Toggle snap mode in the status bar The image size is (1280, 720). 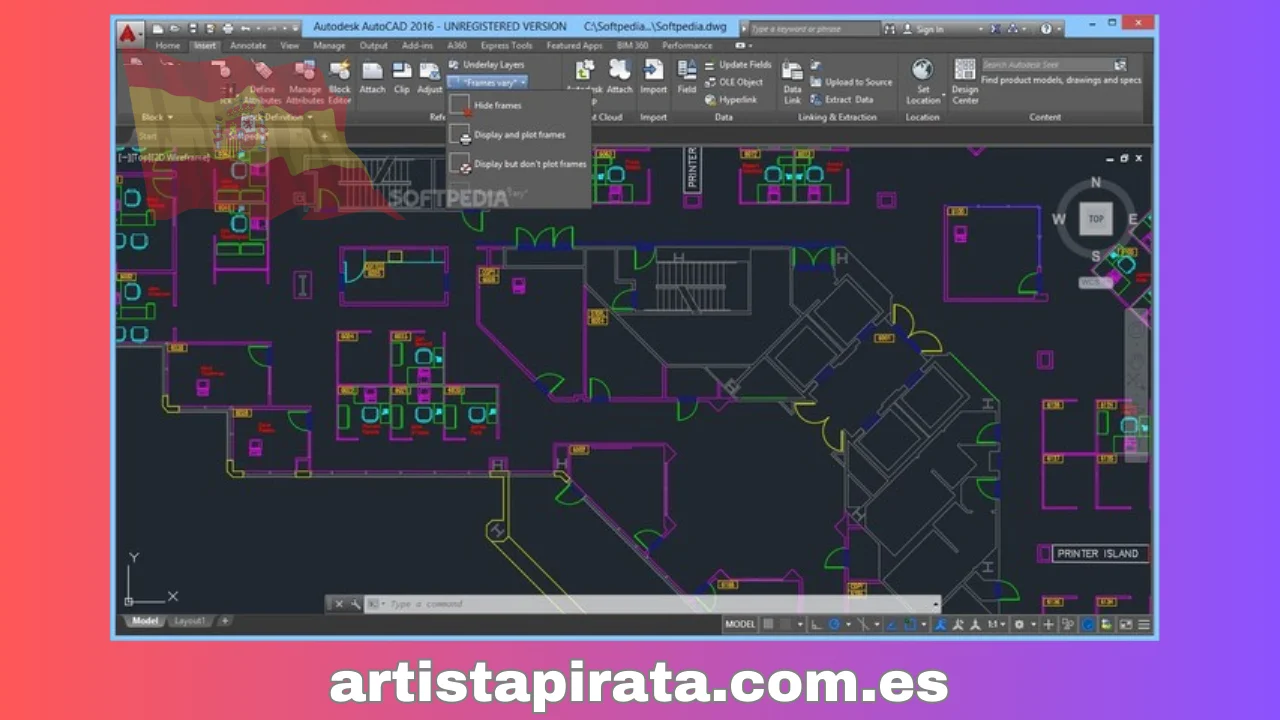point(785,625)
